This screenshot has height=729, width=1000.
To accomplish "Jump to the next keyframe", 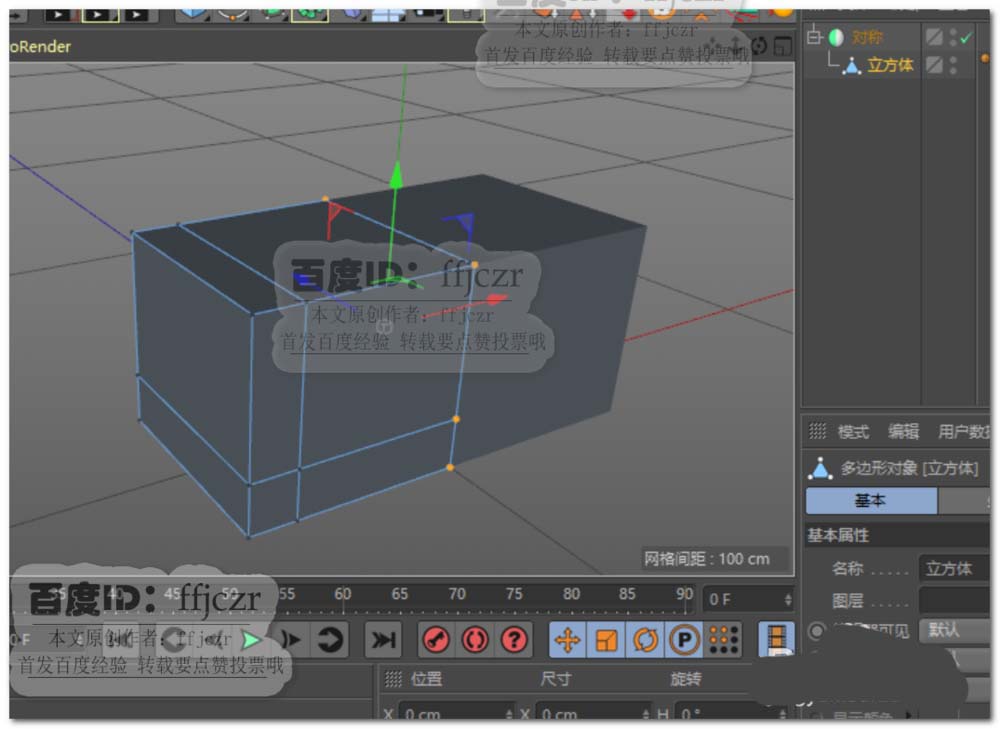I will 330,640.
